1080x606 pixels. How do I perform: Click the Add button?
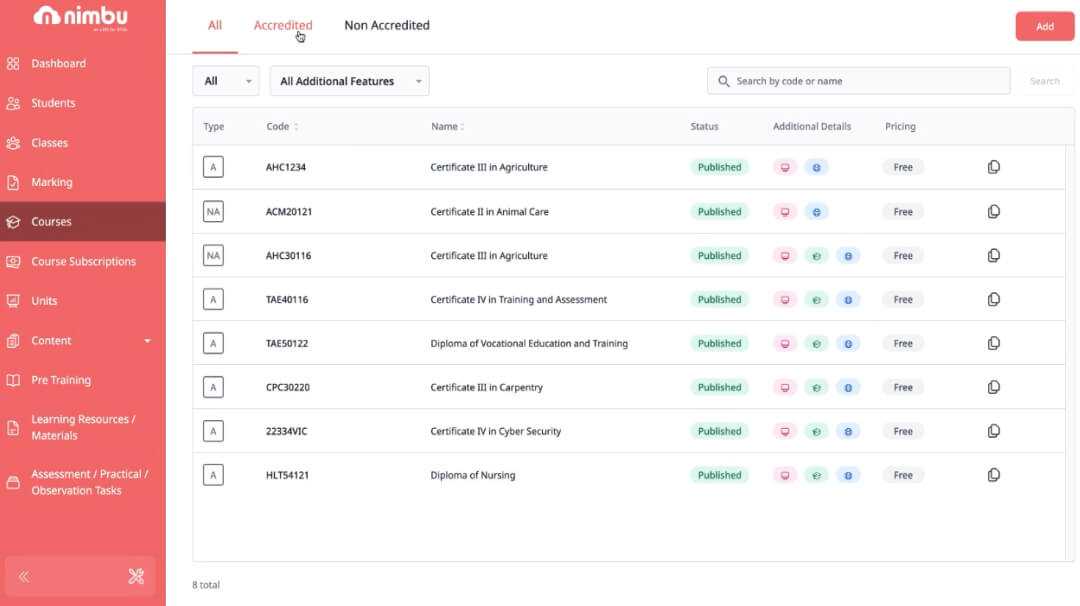[x=1044, y=26]
